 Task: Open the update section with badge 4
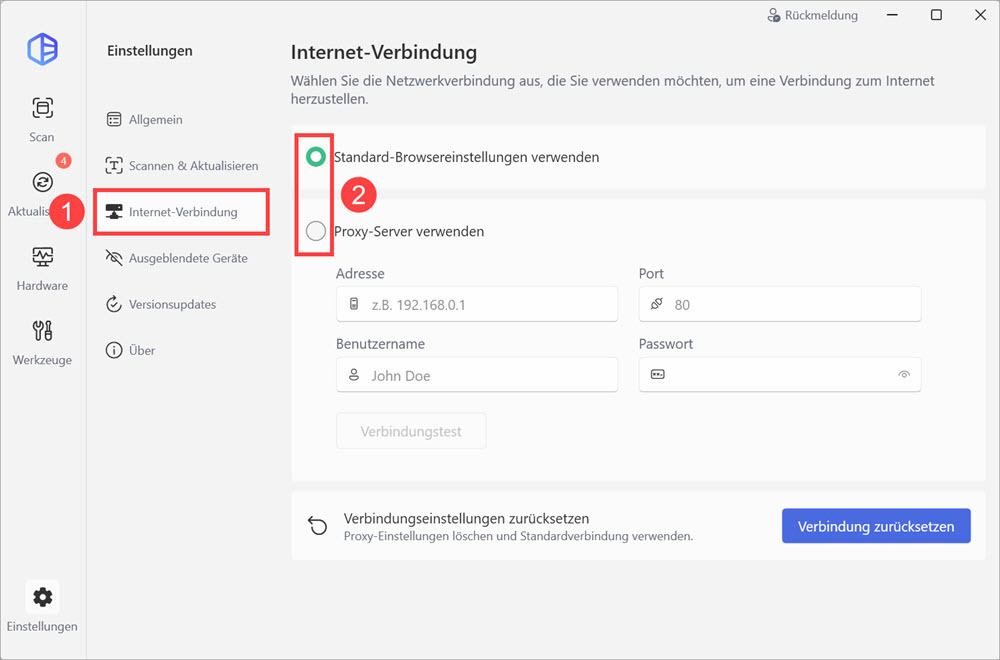tap(42, 182)
